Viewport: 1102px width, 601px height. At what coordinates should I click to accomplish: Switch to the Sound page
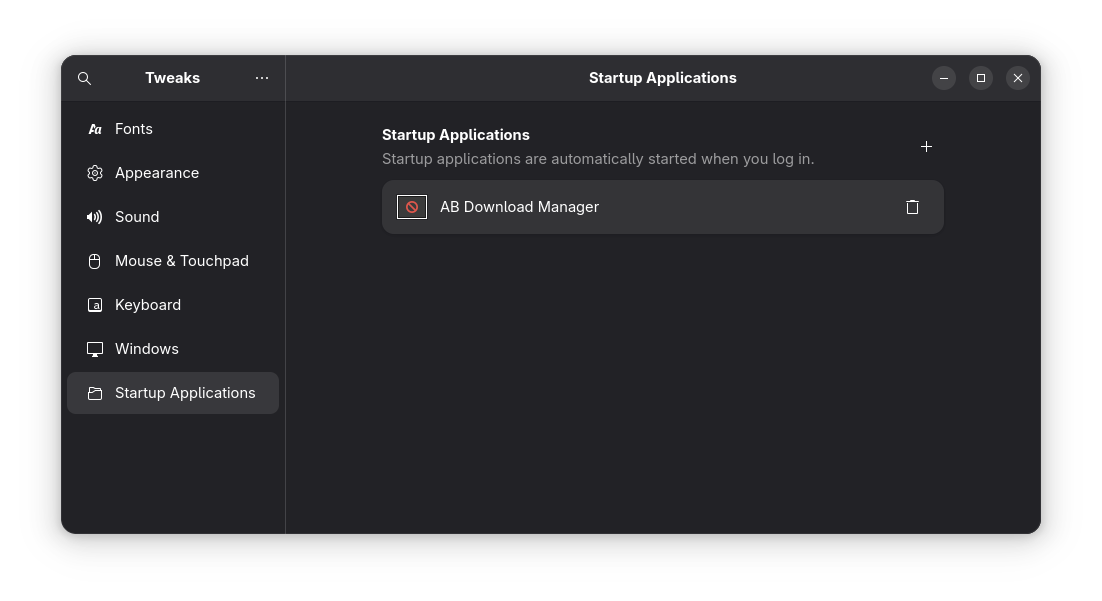[173, 217]
